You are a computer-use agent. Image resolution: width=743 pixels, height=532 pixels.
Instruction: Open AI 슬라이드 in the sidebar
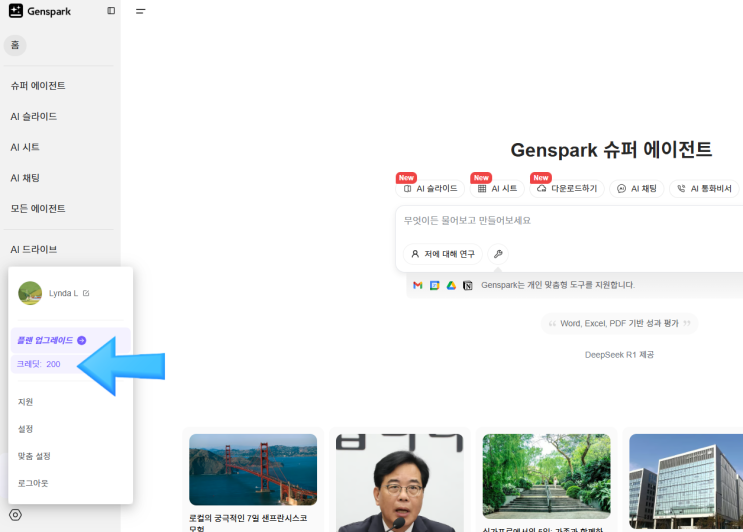click(x=34, y=116)
